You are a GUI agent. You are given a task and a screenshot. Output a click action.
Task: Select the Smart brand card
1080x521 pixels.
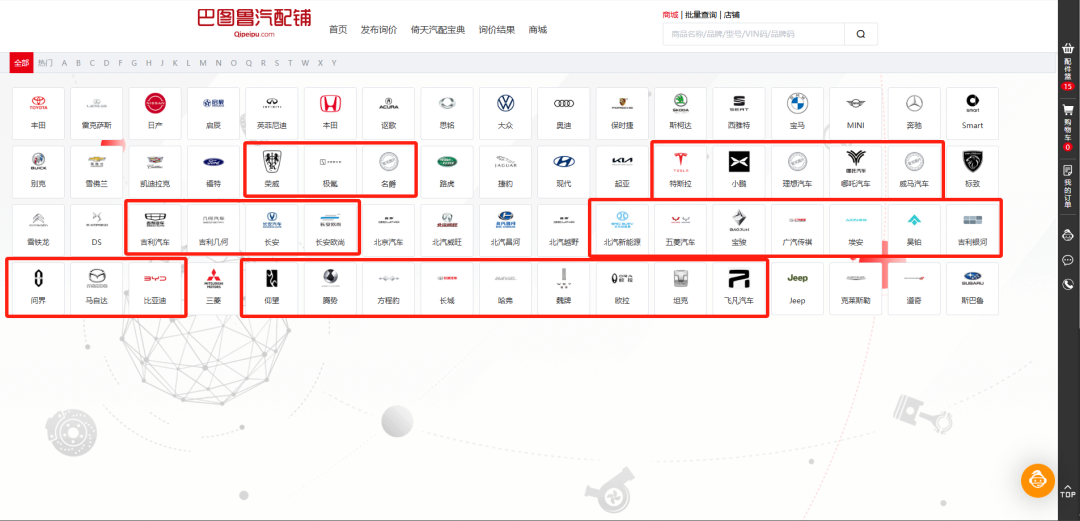[973, 114]
